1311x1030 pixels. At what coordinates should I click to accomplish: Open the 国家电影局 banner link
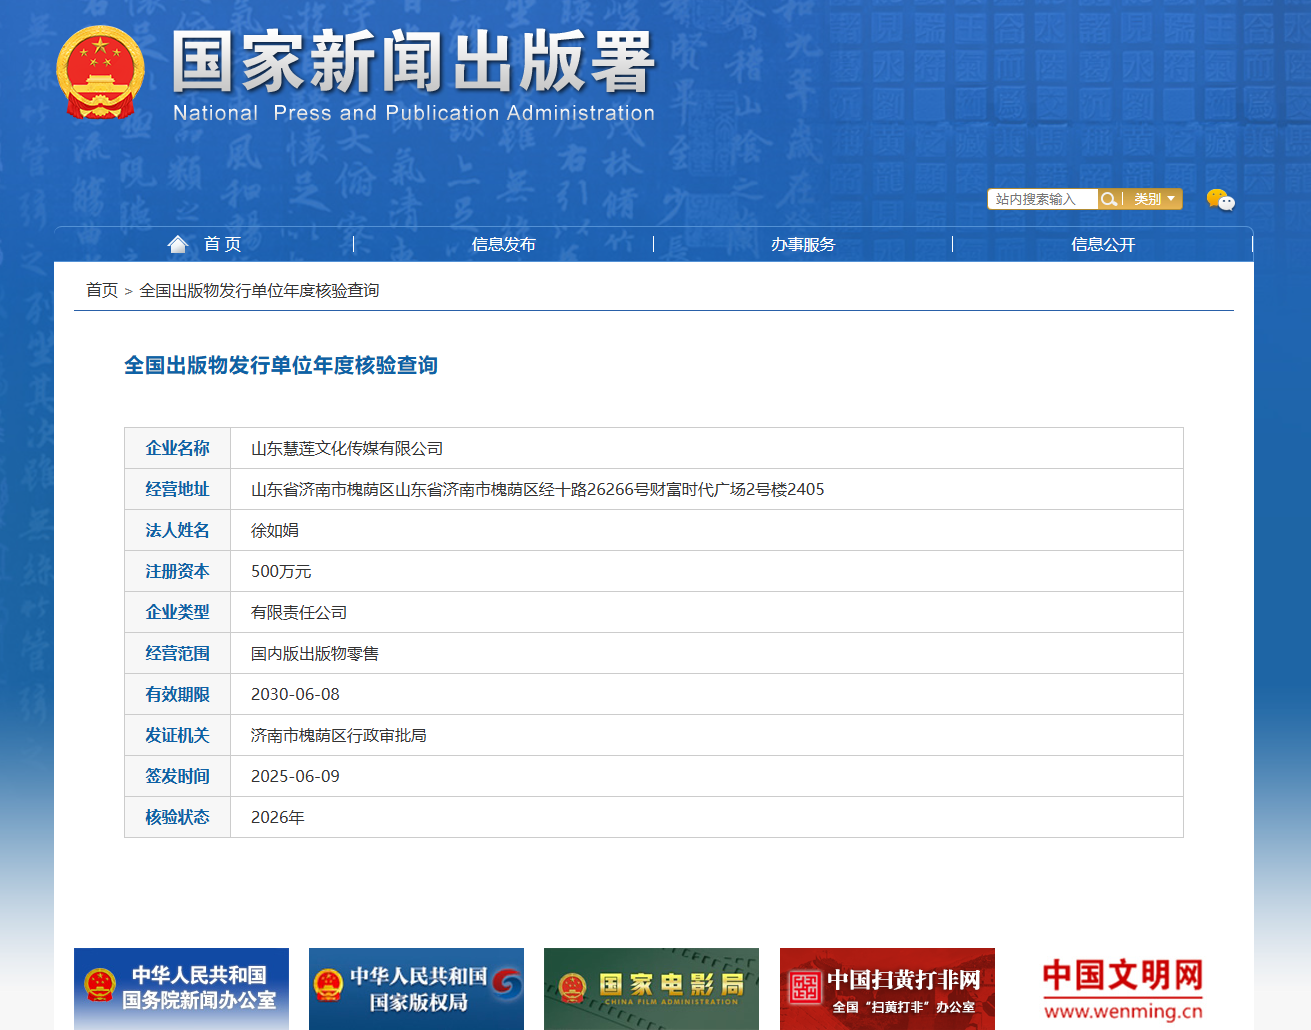(651, 988)
